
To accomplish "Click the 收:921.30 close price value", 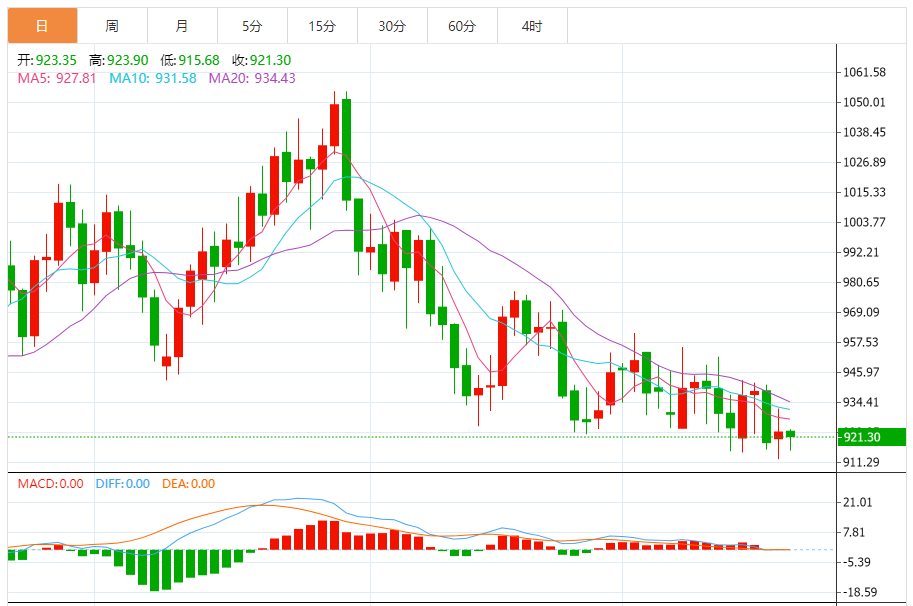I will 261,60.
